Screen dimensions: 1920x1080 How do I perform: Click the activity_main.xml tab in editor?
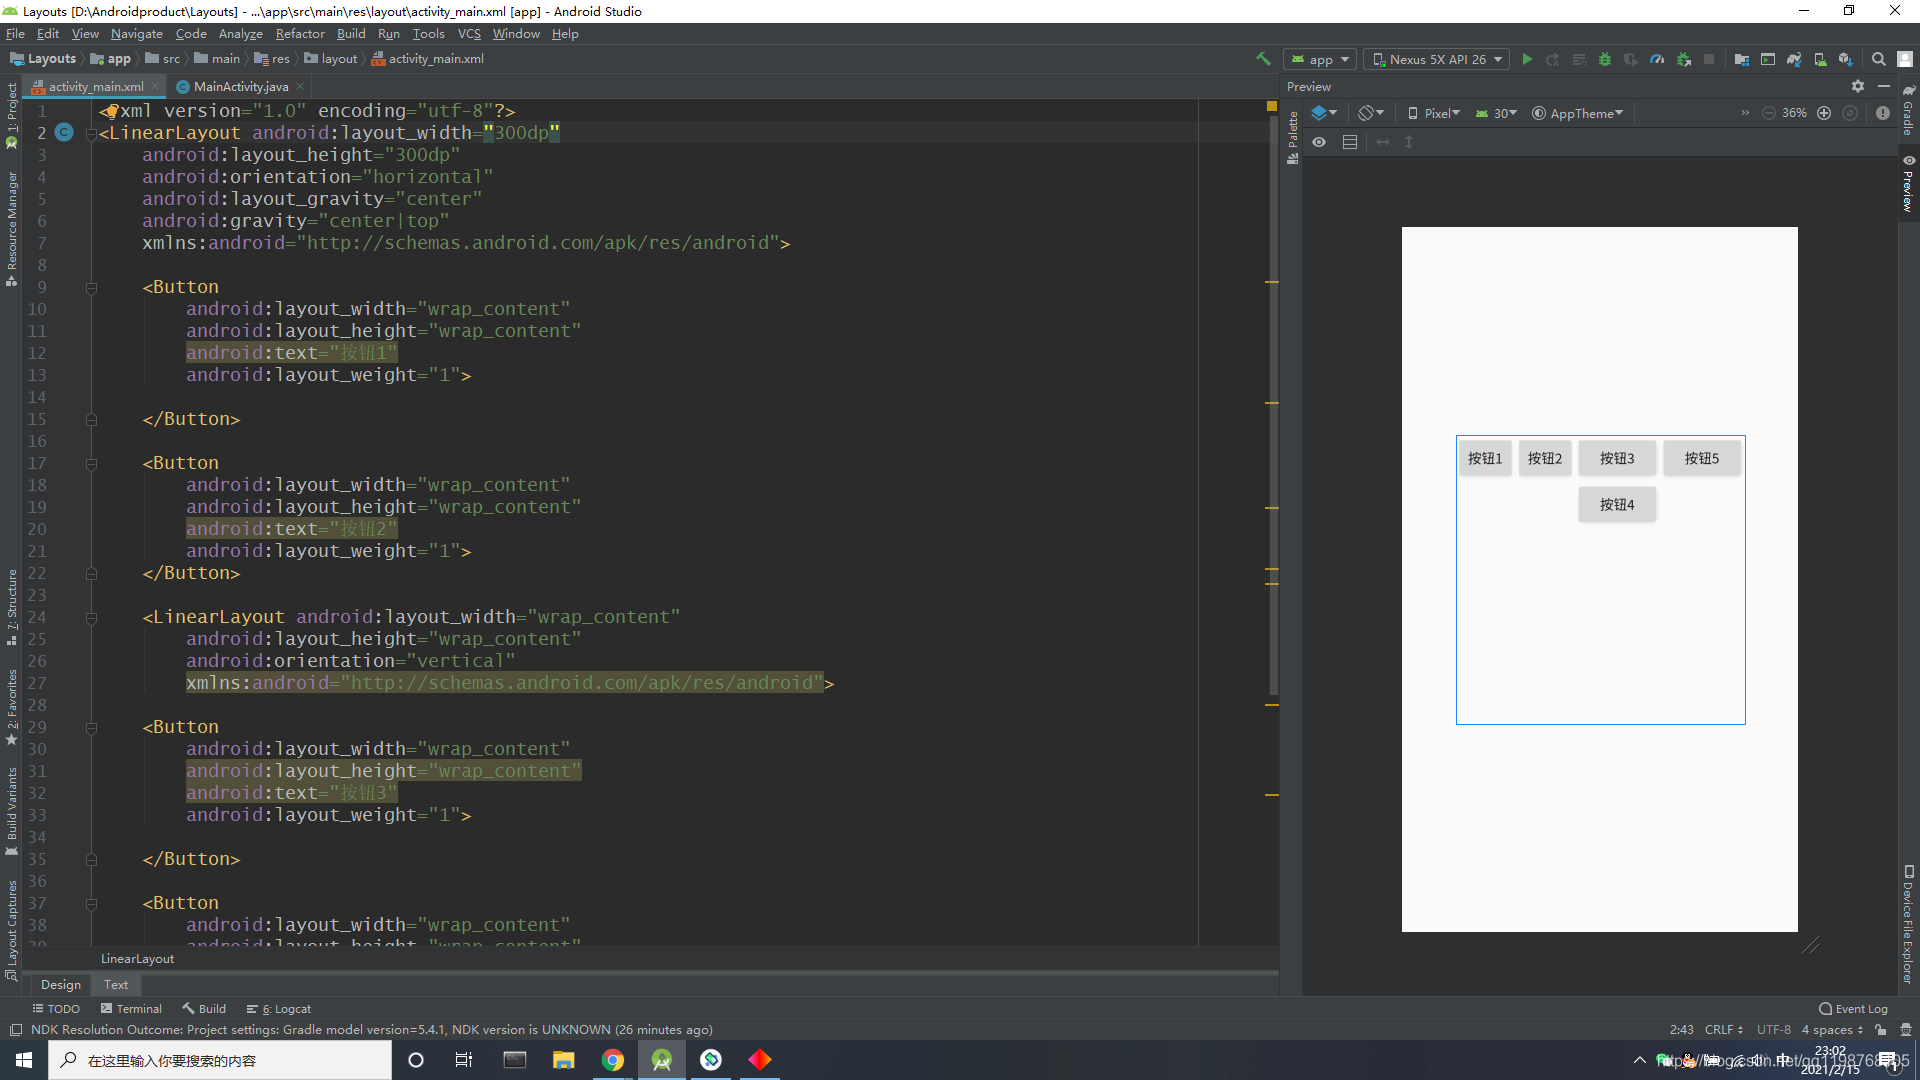(x=95, y=86)
